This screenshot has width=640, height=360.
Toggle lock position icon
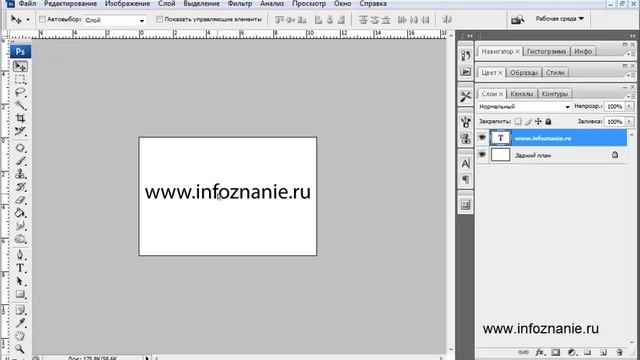pyautogui.click(x=538, y=121)
